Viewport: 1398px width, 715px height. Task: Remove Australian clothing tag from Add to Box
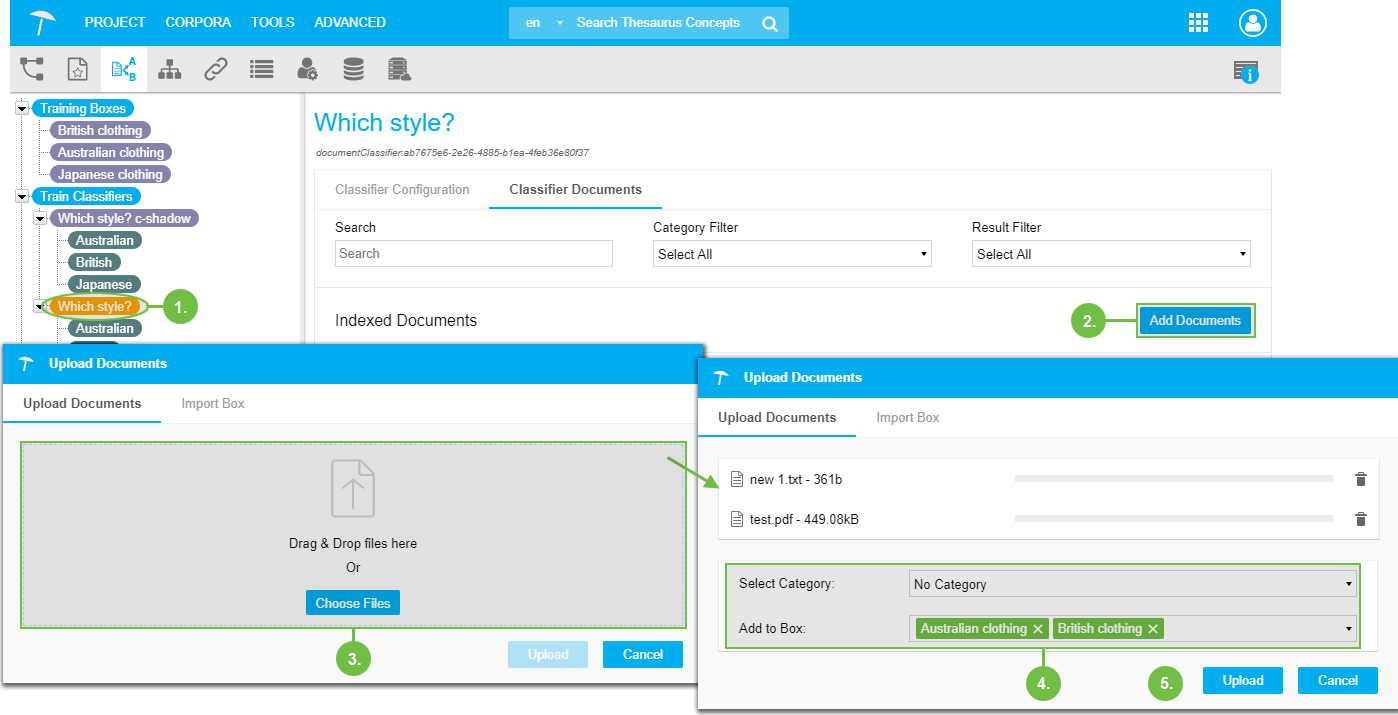click(1038, 629)
